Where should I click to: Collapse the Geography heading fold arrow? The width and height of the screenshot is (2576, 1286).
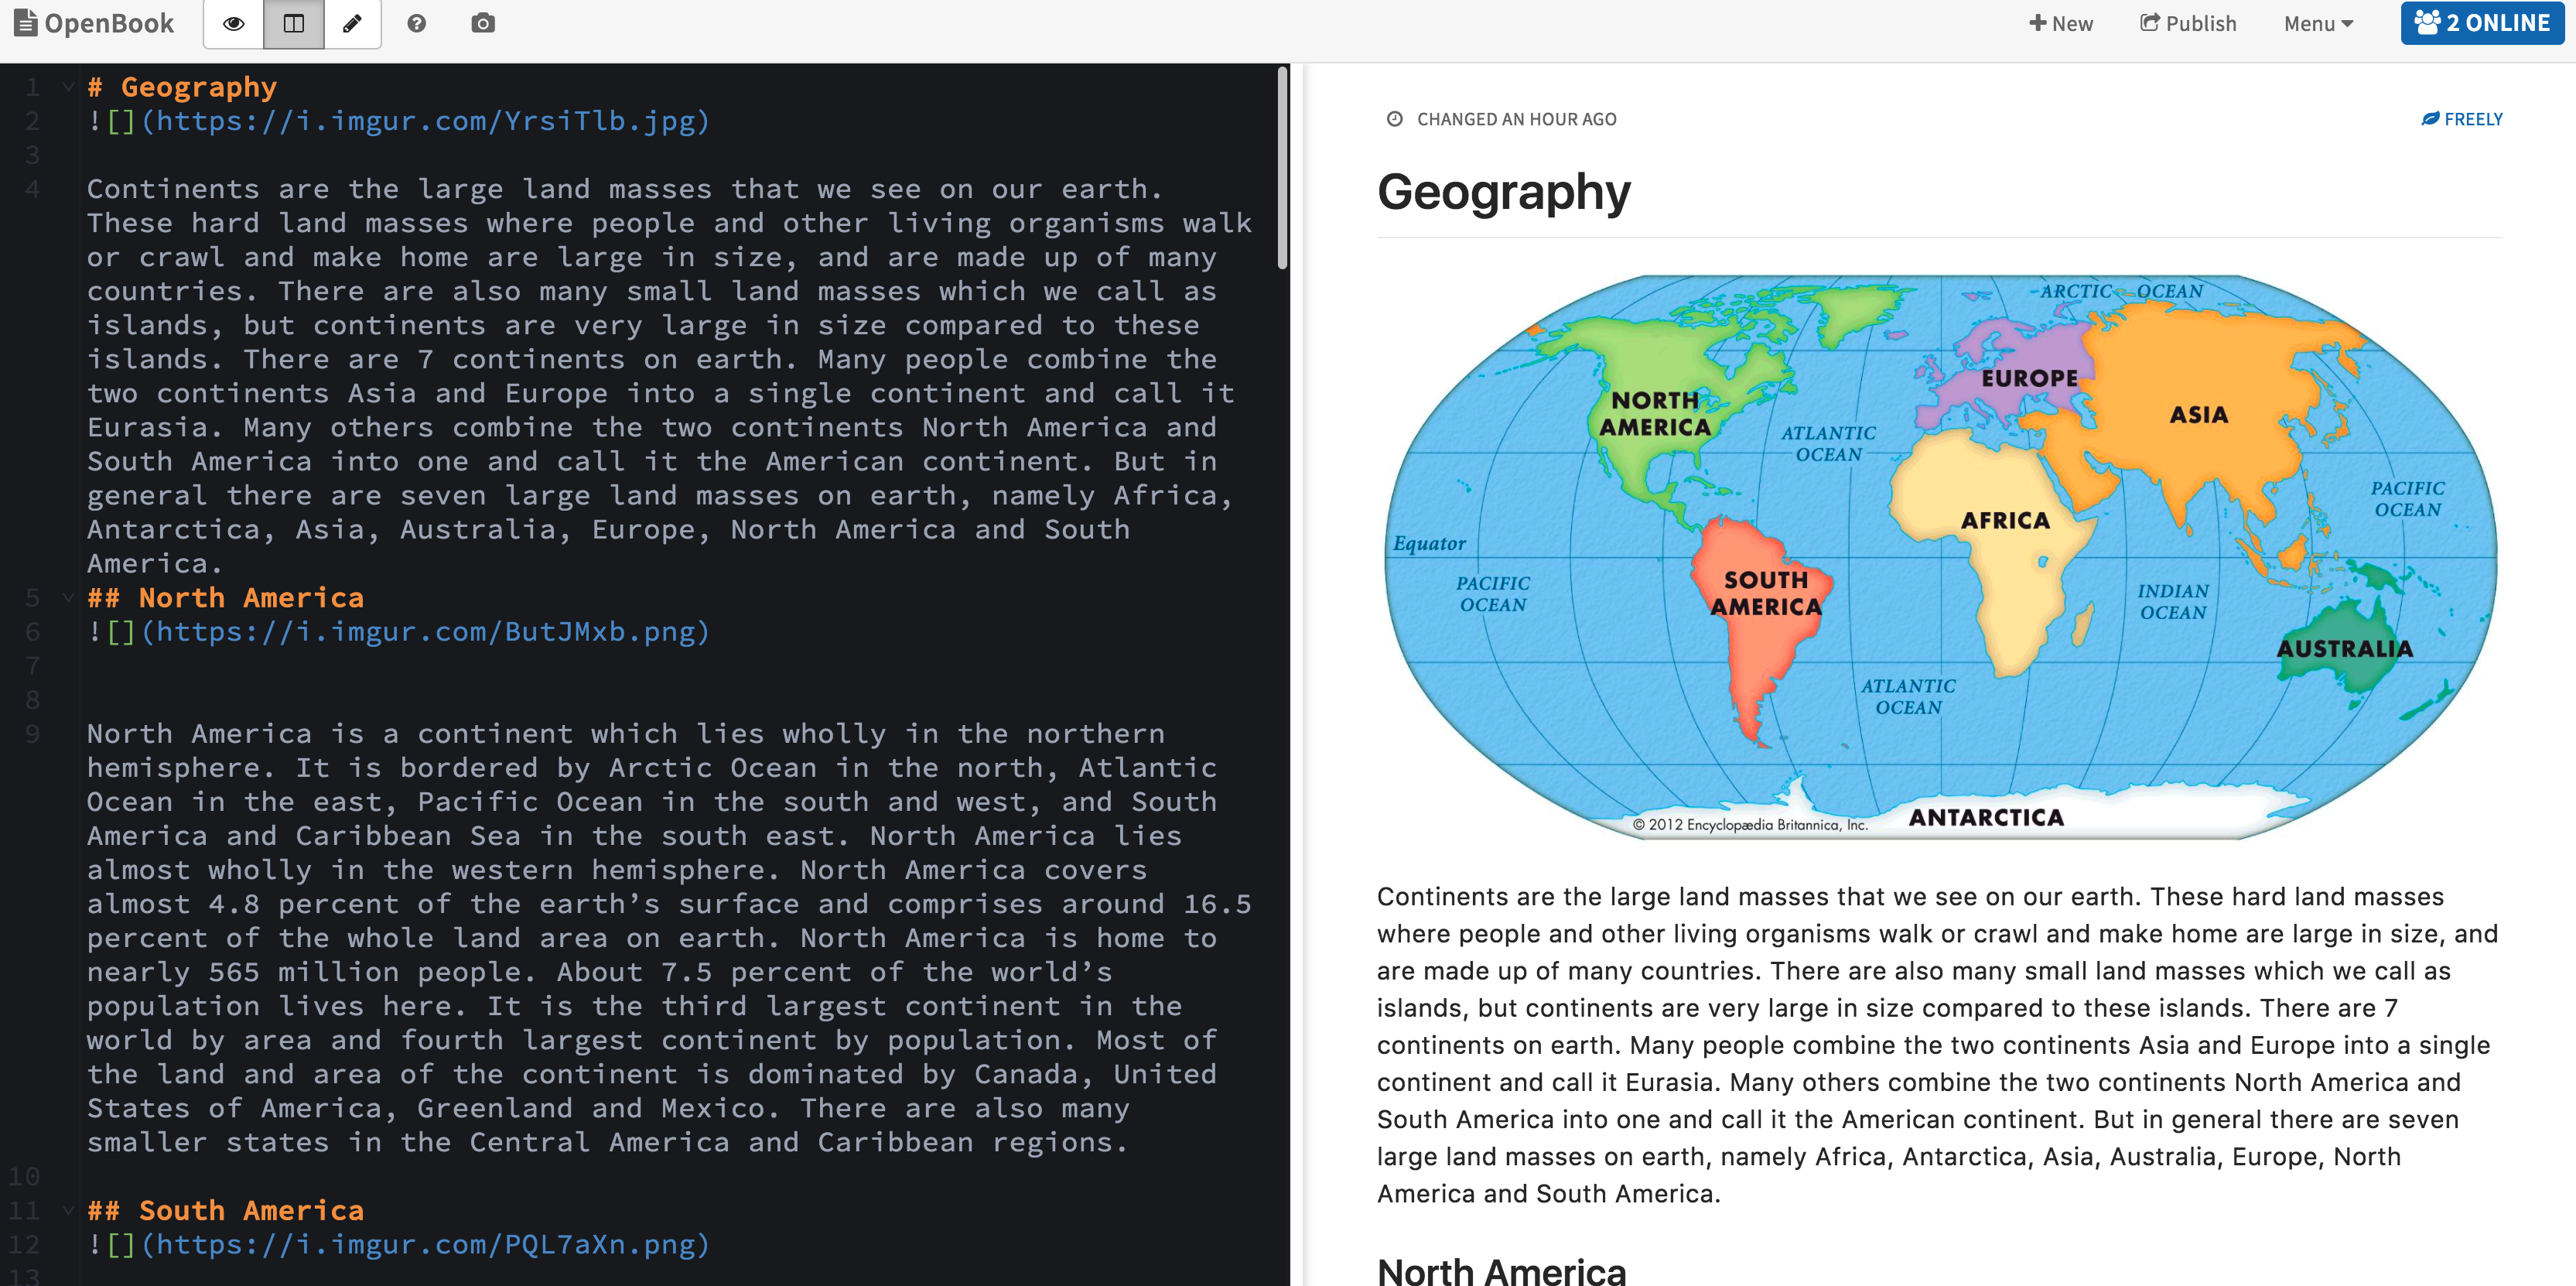click(68, 87)
